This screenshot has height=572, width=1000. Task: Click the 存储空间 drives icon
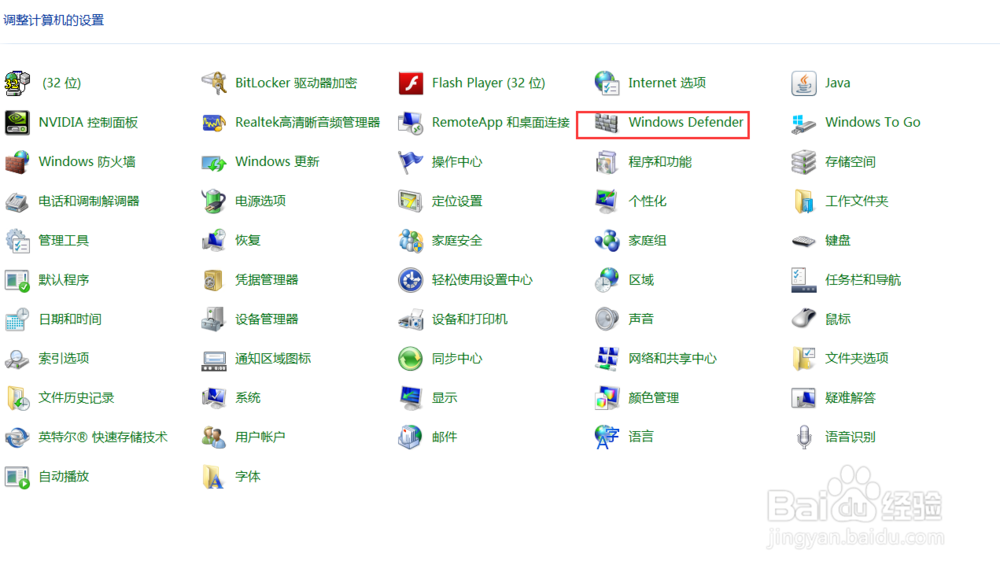tap(804, 162)
